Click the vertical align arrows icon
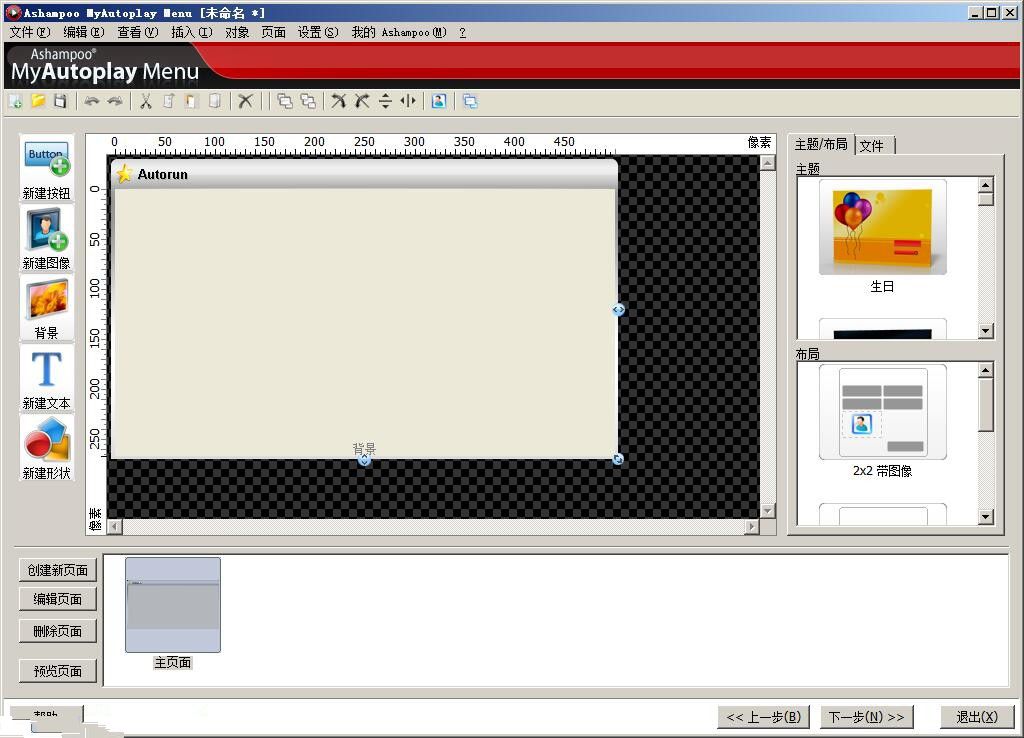Image resolution: width=1024 pixels, height=738 pixels. [385, 101]
